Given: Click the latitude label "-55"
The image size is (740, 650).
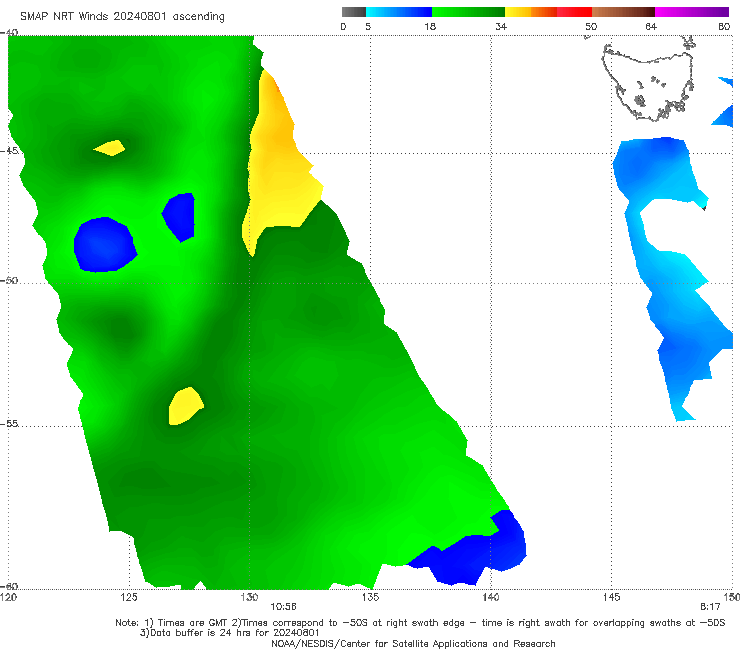Looking at the screenshot, I should click(x=9, y=424).
